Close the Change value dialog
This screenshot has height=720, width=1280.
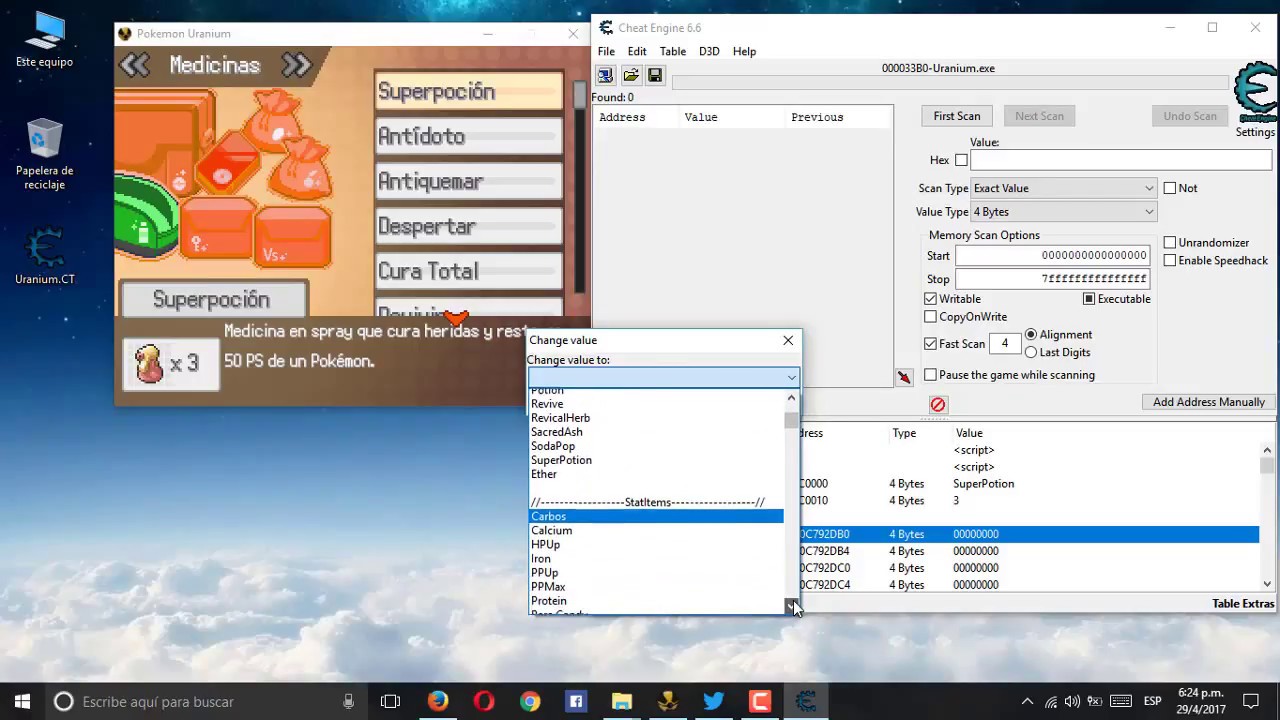pyautogui.click(x=788, y=341)
